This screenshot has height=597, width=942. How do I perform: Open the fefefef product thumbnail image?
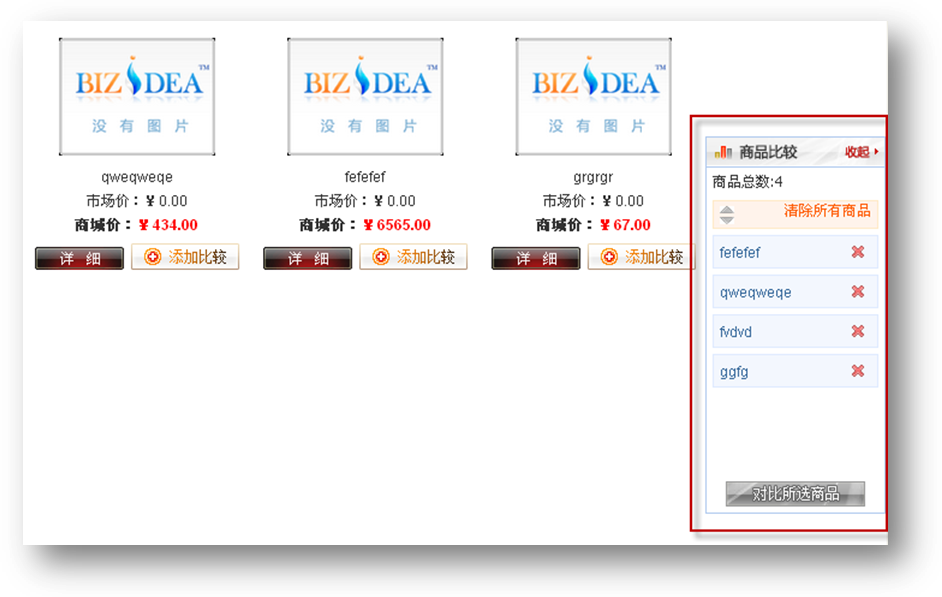point(365,97)
